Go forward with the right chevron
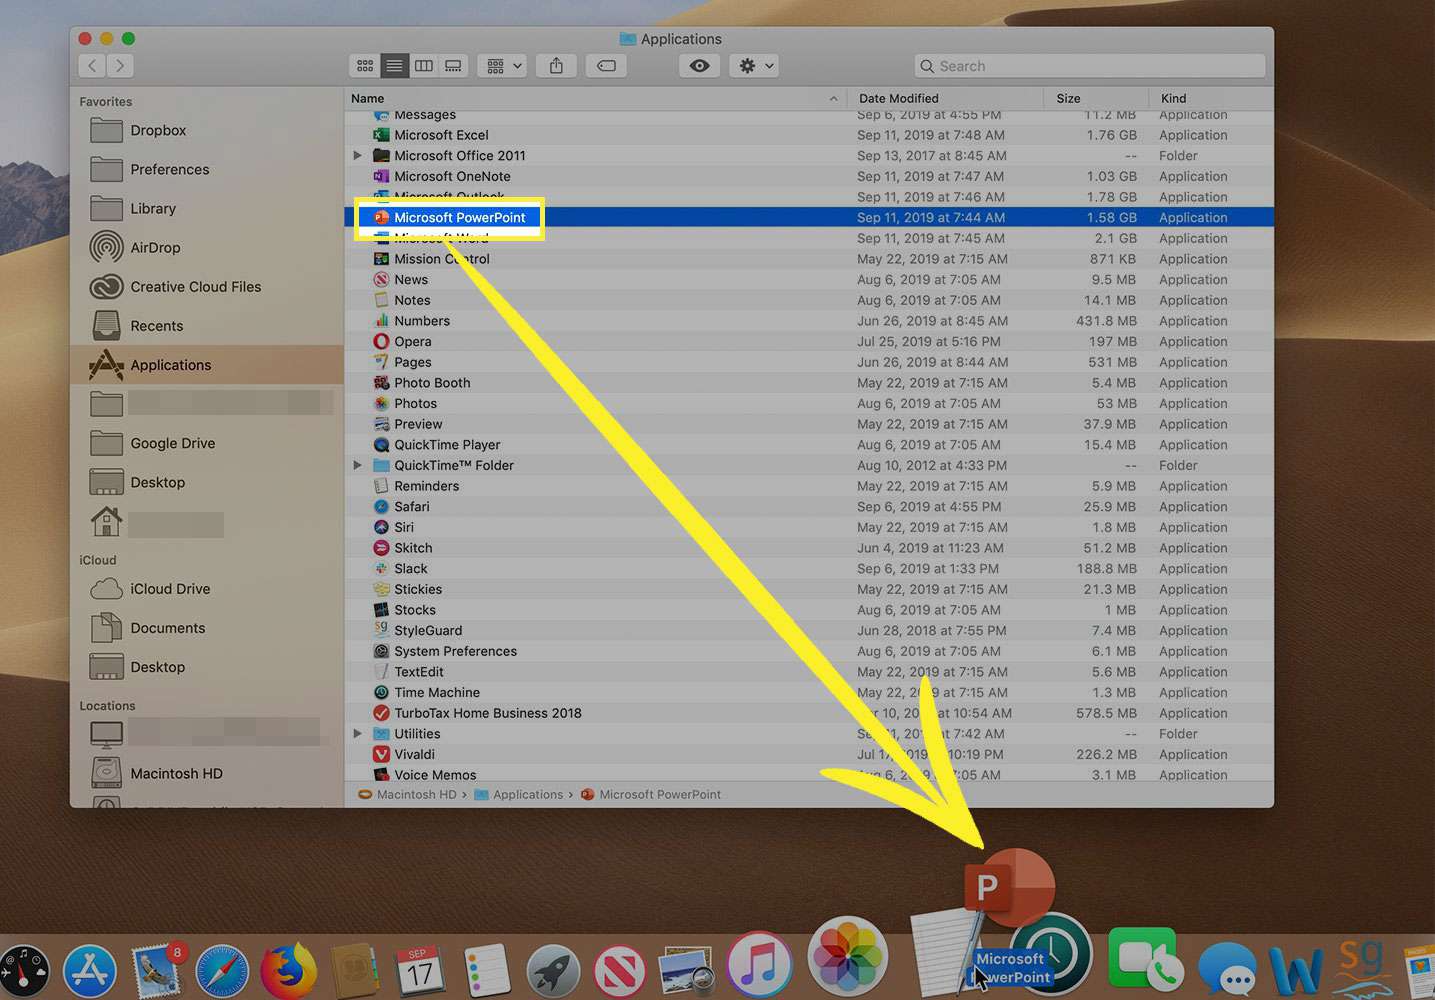The image size is (1435, 1000). (120, 66)
